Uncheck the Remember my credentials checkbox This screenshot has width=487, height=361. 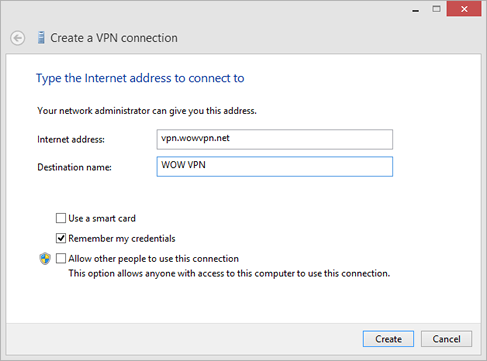click(61, 238)
